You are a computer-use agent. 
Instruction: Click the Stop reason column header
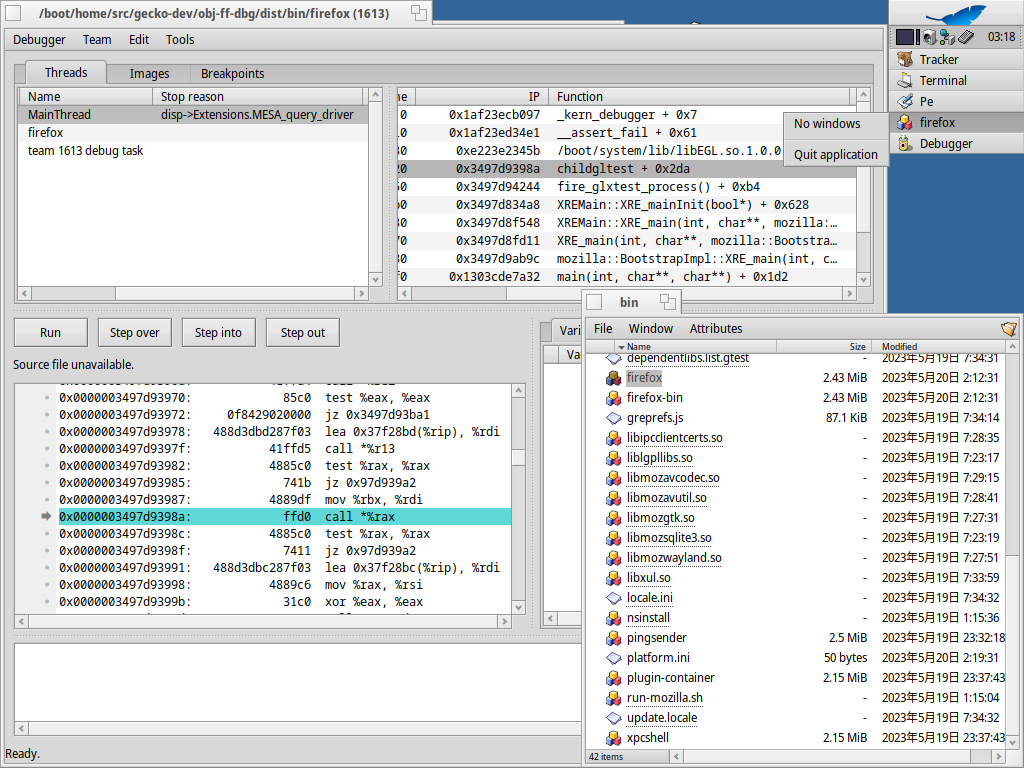[259, 97]
